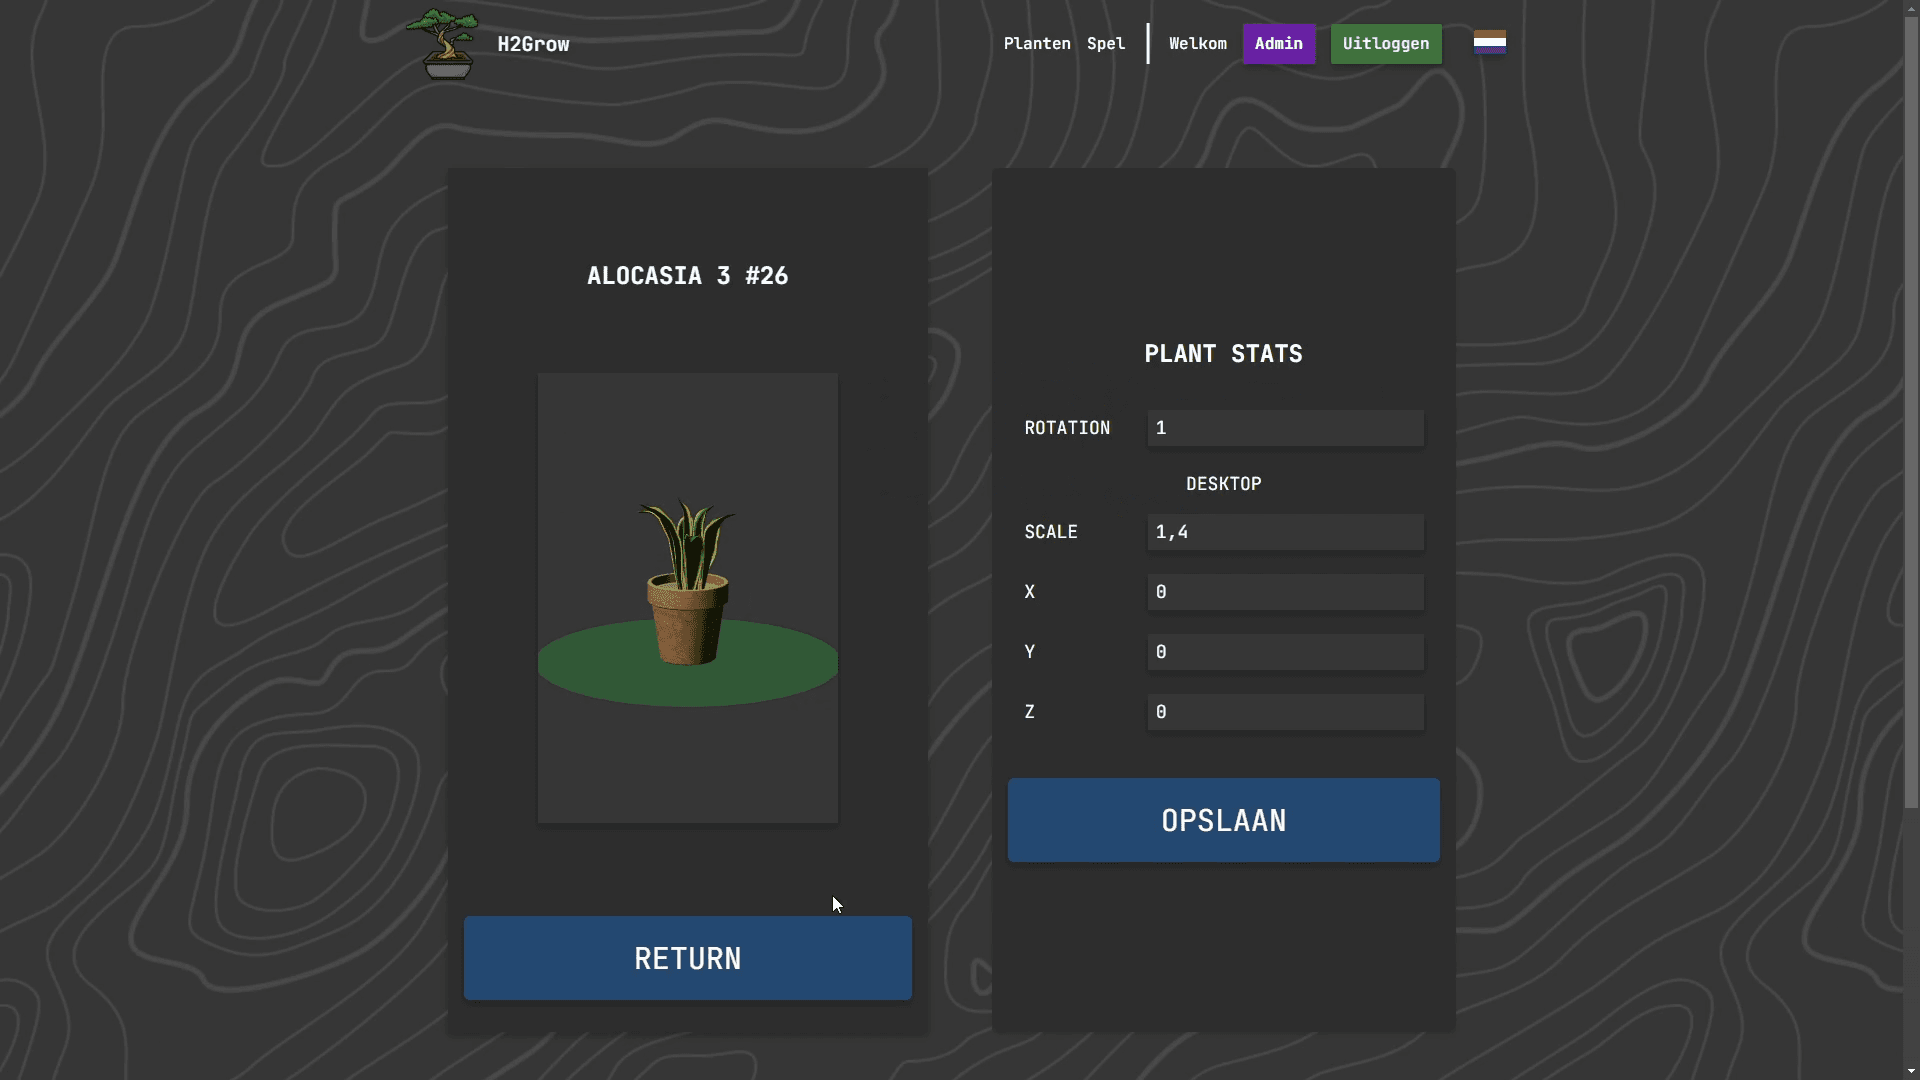Screen dimensions: 1920x1080
Task: Click the scrollbar down arrow
Action: click(x=1911, y=1071)
